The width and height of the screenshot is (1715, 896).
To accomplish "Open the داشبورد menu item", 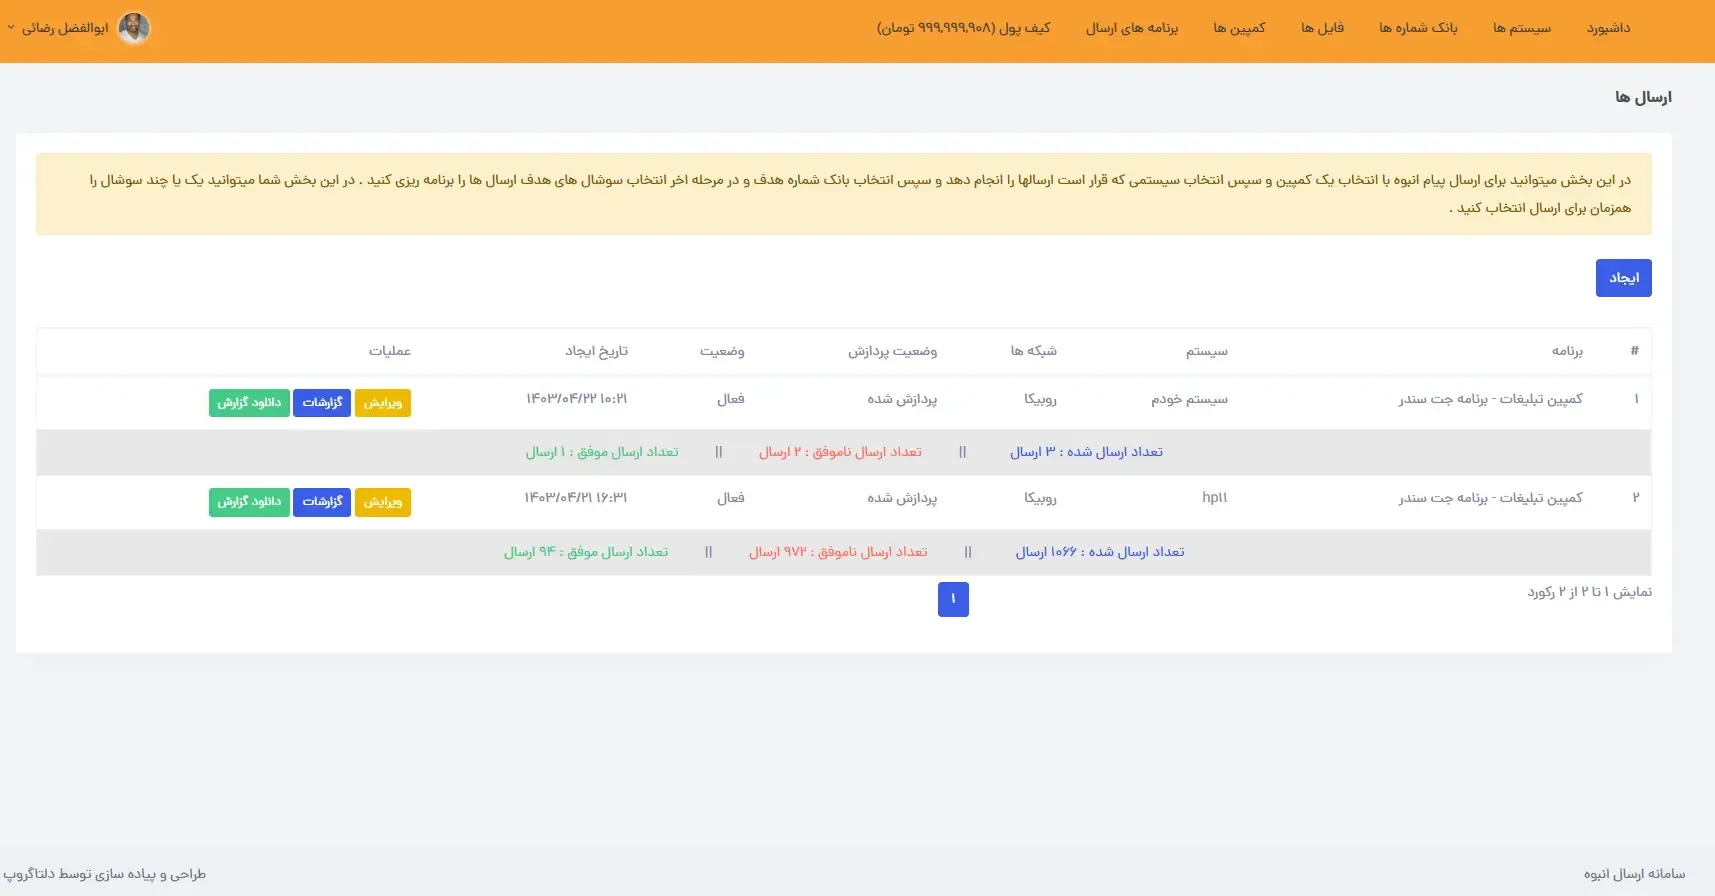I will (1608, 28).
